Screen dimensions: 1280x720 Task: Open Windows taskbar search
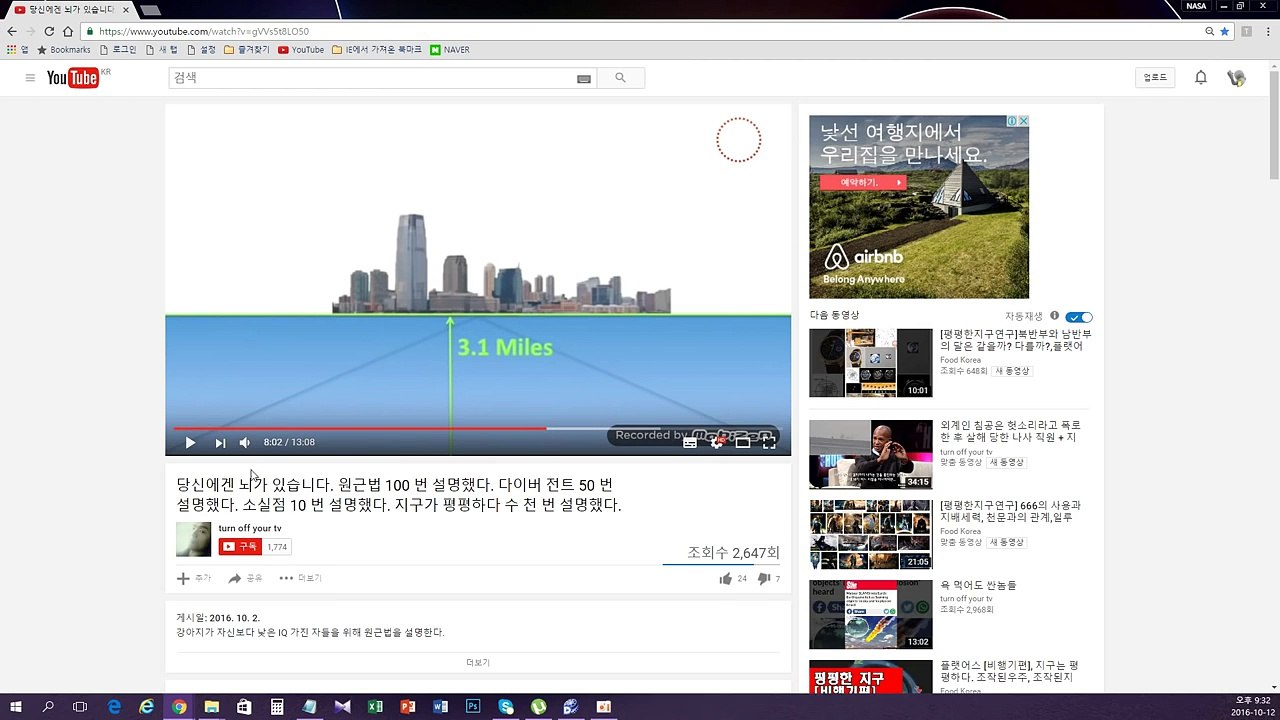coord(48,706)
